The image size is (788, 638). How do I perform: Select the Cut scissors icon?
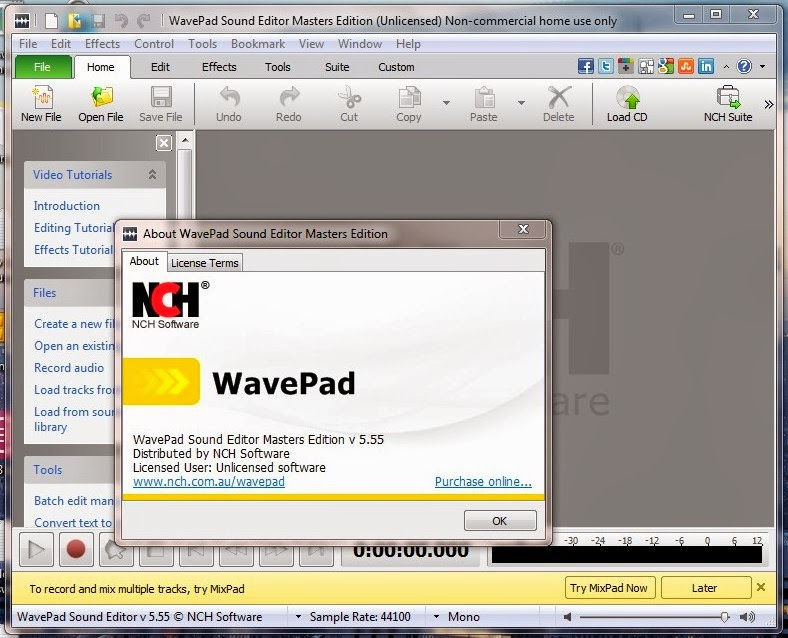coord(349,104)
